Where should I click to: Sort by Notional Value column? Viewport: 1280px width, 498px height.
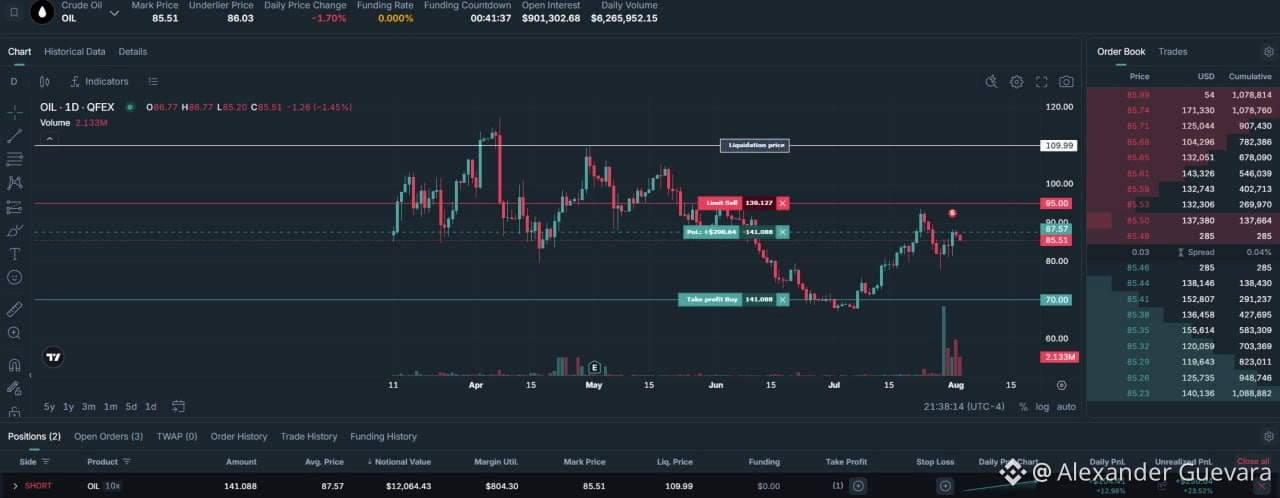pos(400,462)
